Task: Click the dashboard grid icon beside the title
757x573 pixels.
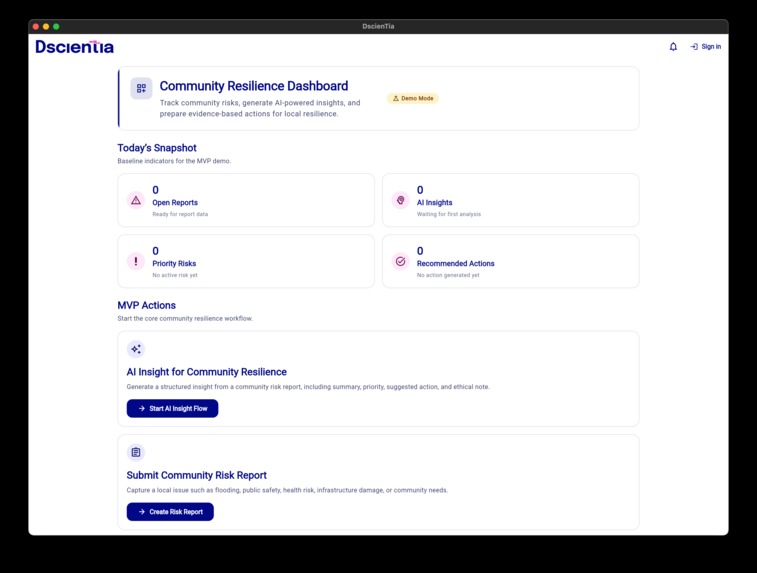Action: [x=141, y=88]
